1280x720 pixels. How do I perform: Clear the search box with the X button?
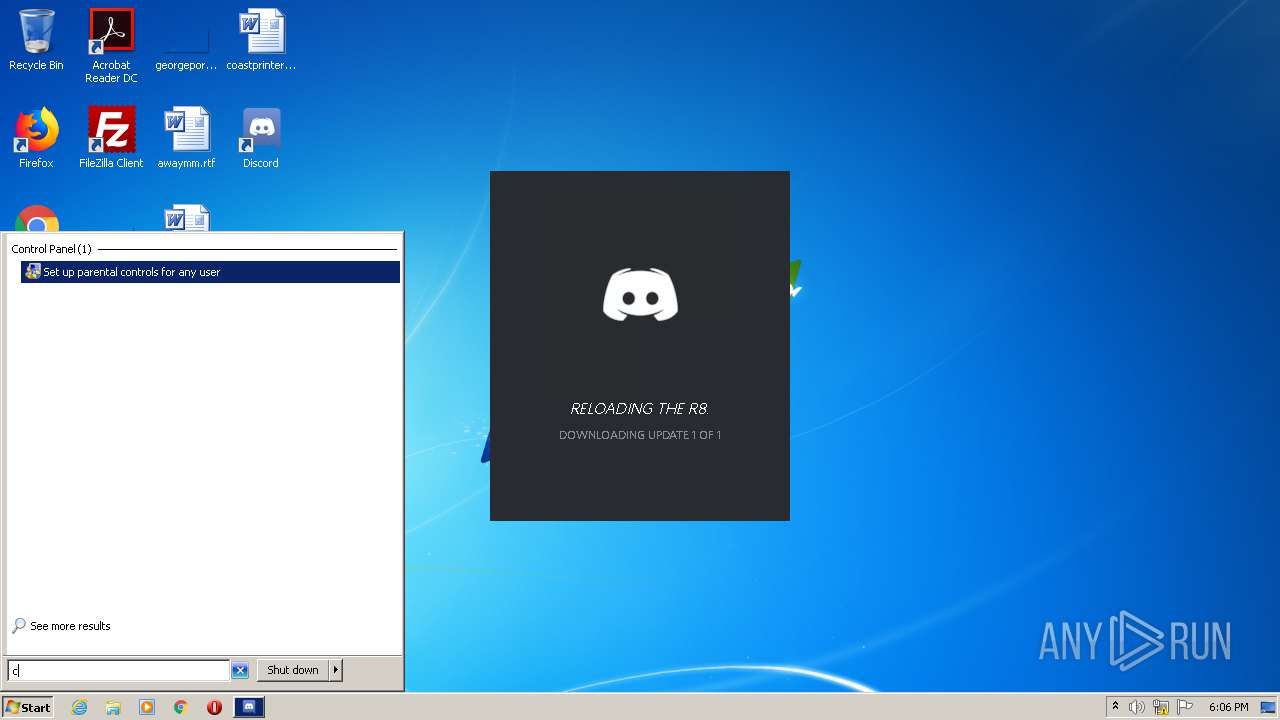click(x=240, y=671)
